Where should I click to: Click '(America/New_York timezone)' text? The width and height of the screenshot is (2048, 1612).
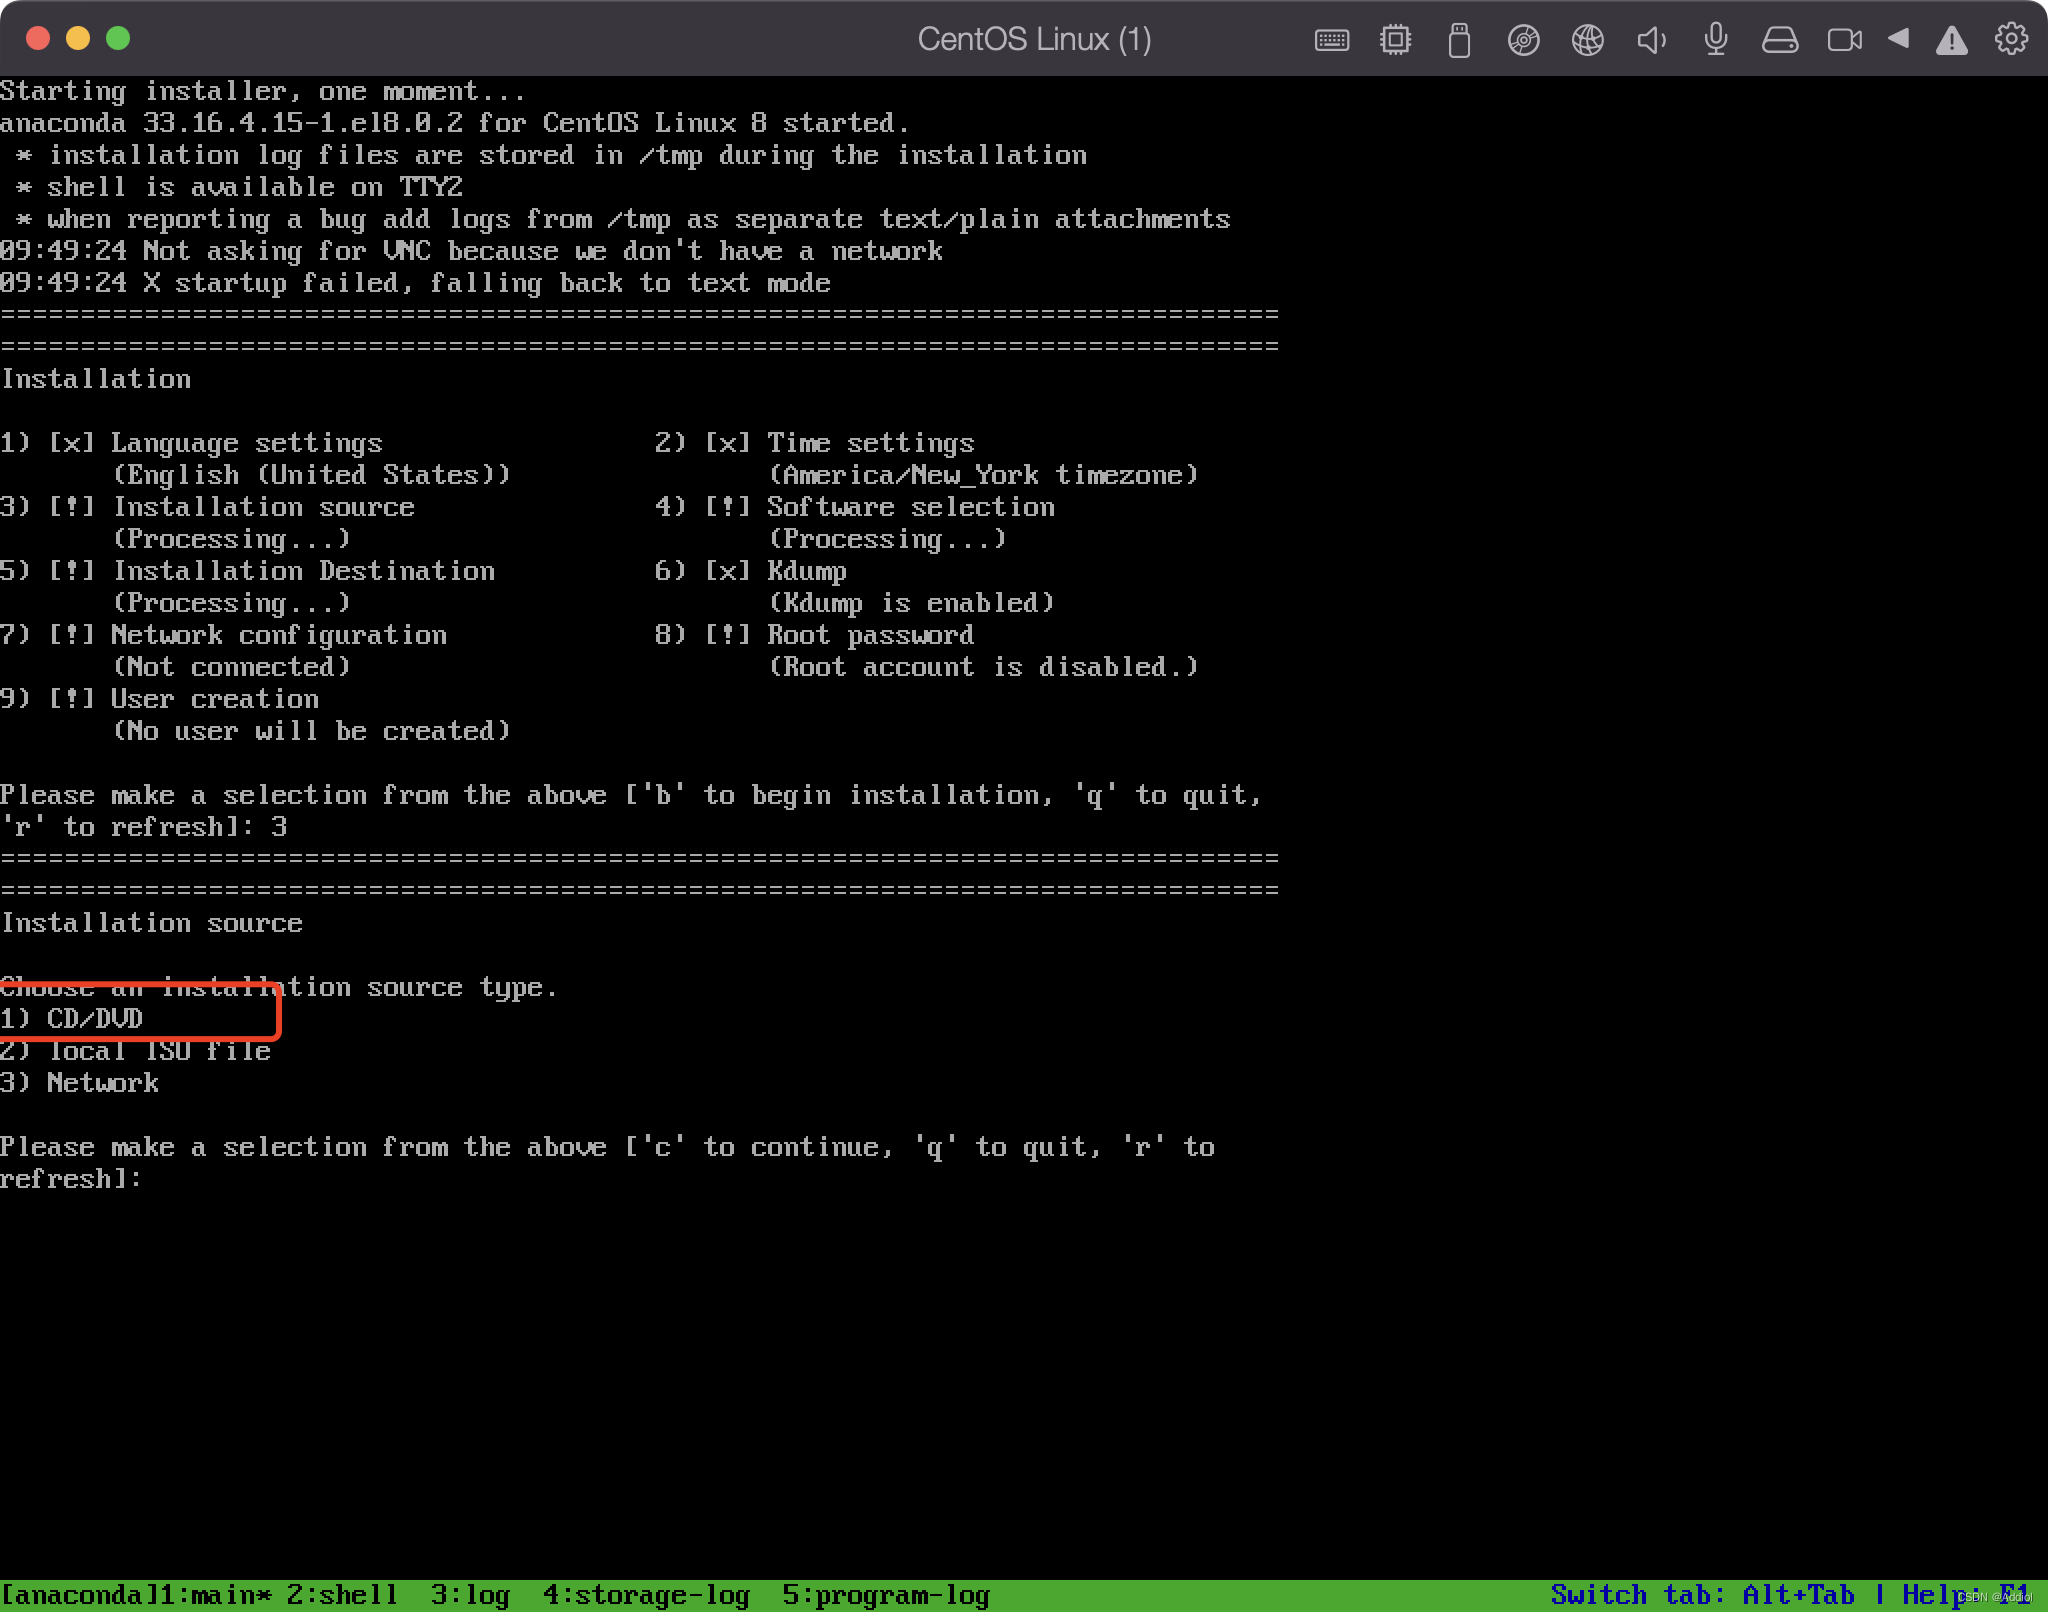tap(983, 475)
